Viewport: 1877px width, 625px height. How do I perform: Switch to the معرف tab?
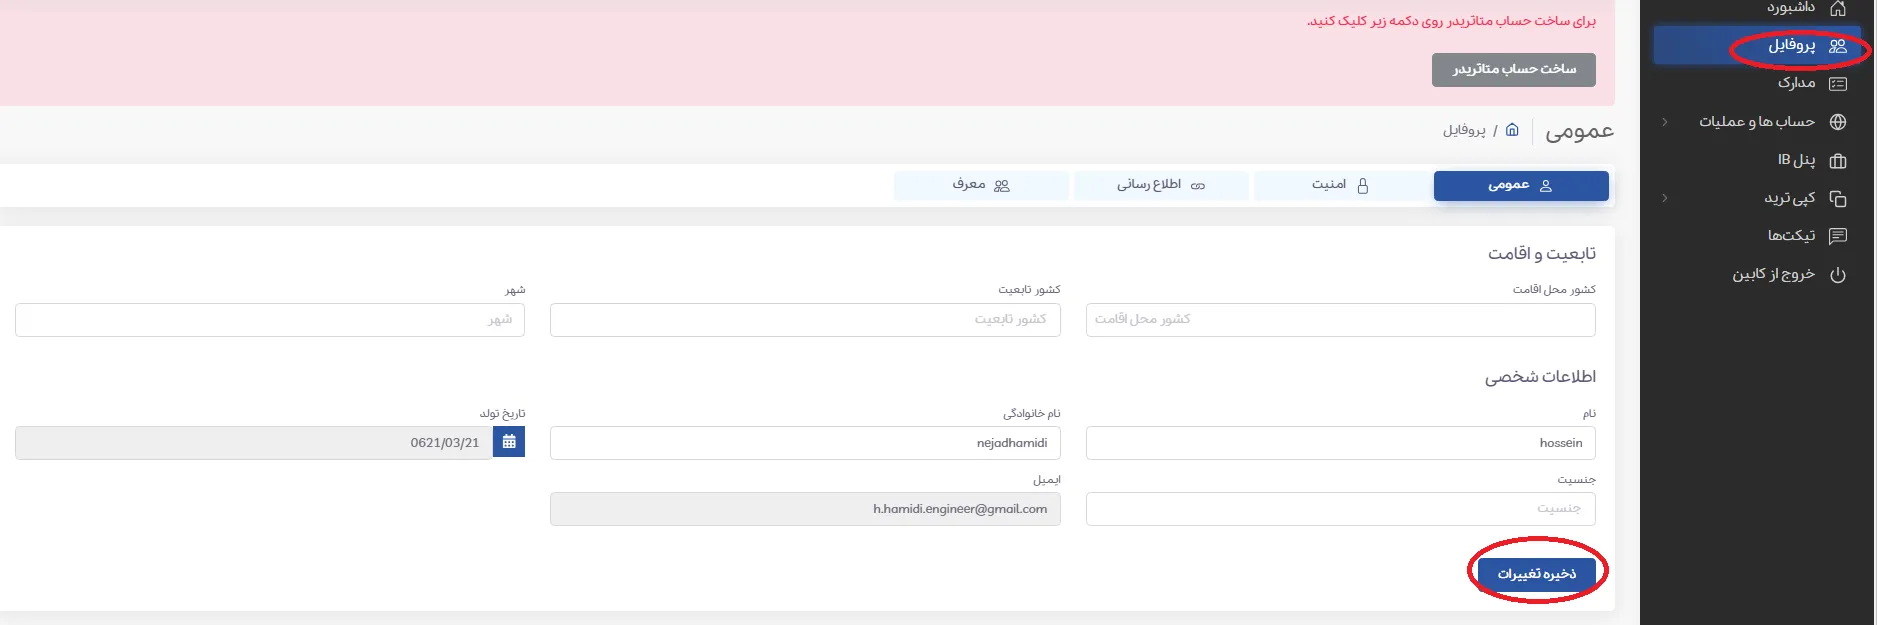[981, 186]
